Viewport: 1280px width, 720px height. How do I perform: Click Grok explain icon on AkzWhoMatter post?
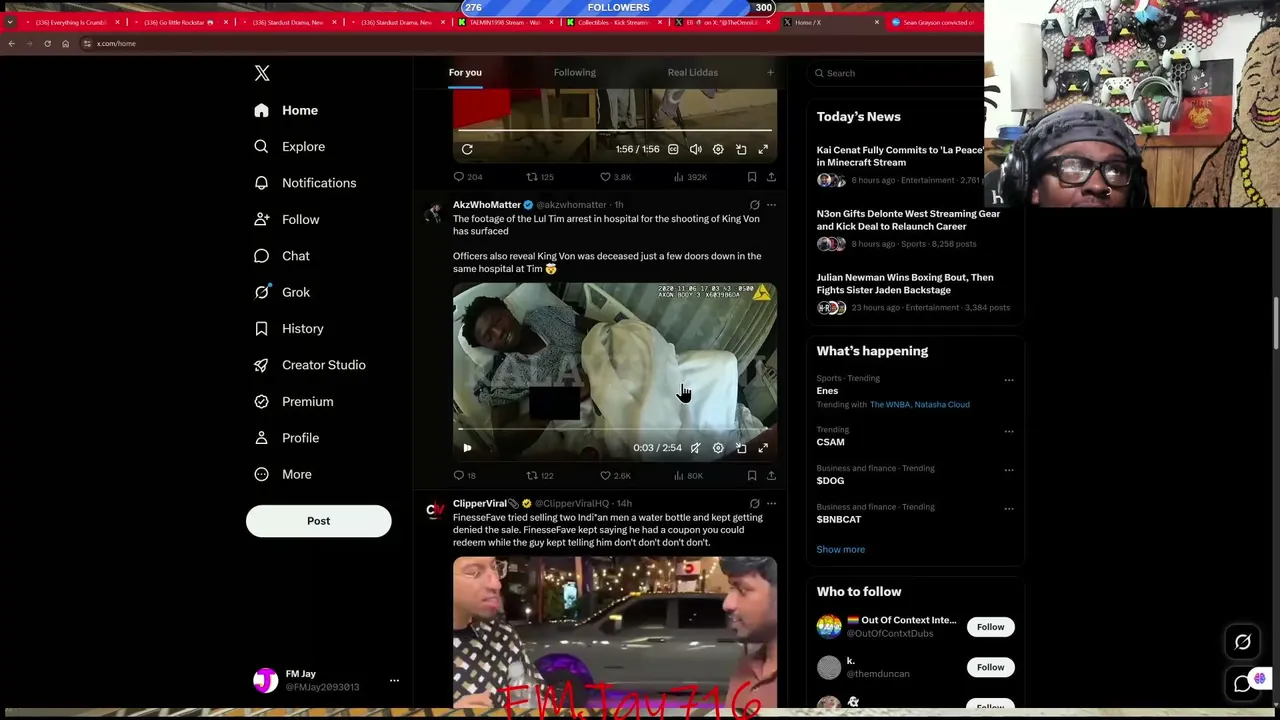tap(755, 205)
